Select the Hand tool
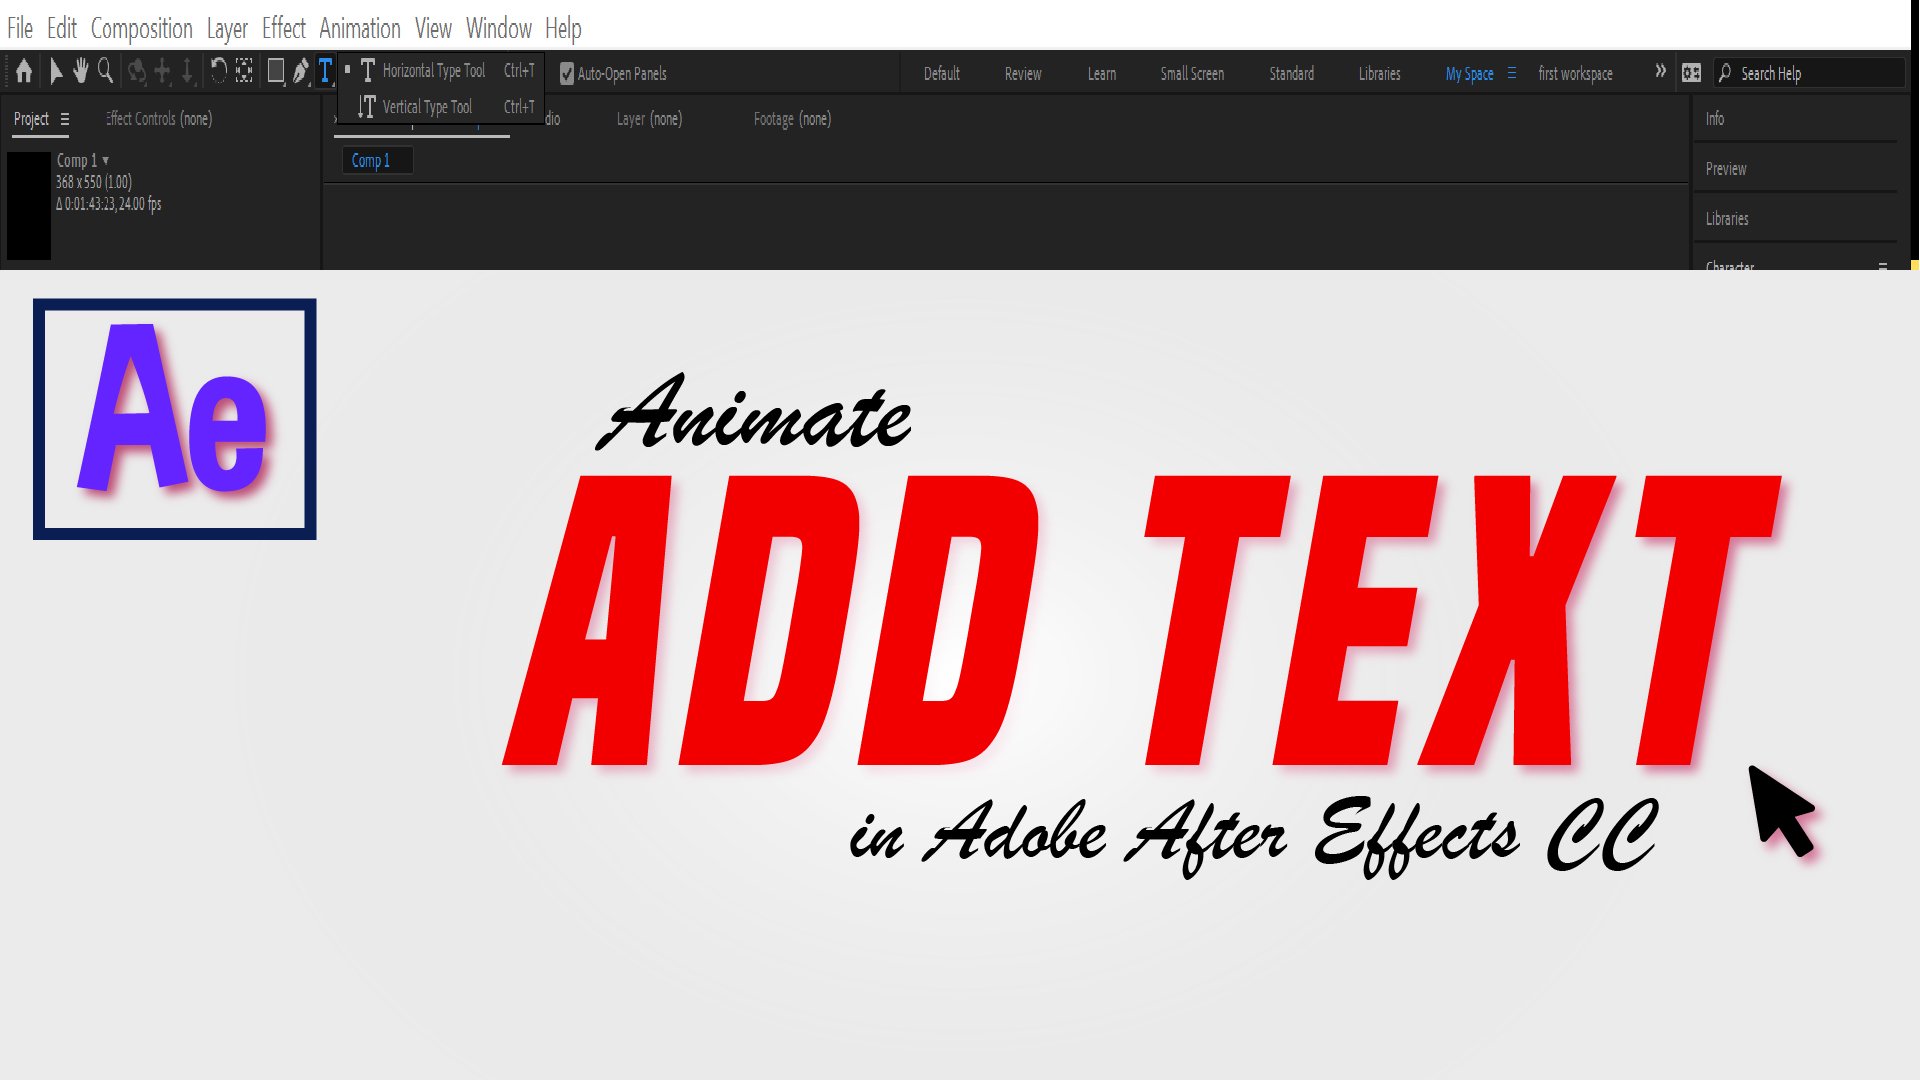 tap(80, 71)
